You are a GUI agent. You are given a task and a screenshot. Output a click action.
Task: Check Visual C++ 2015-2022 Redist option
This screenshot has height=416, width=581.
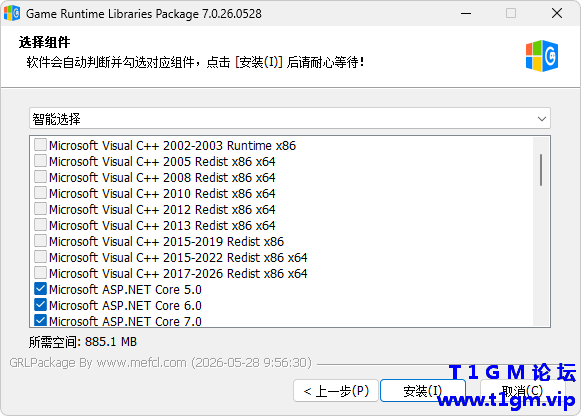click(40, 257)
